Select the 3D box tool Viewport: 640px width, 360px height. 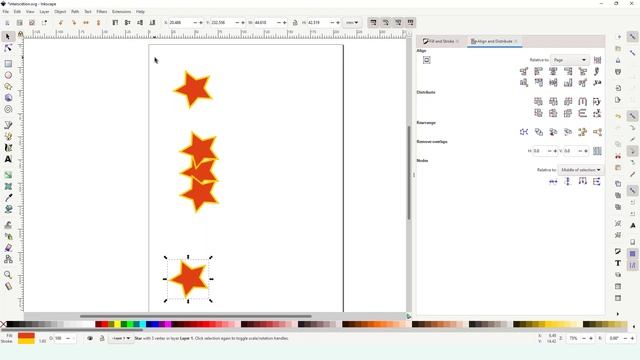8,98
